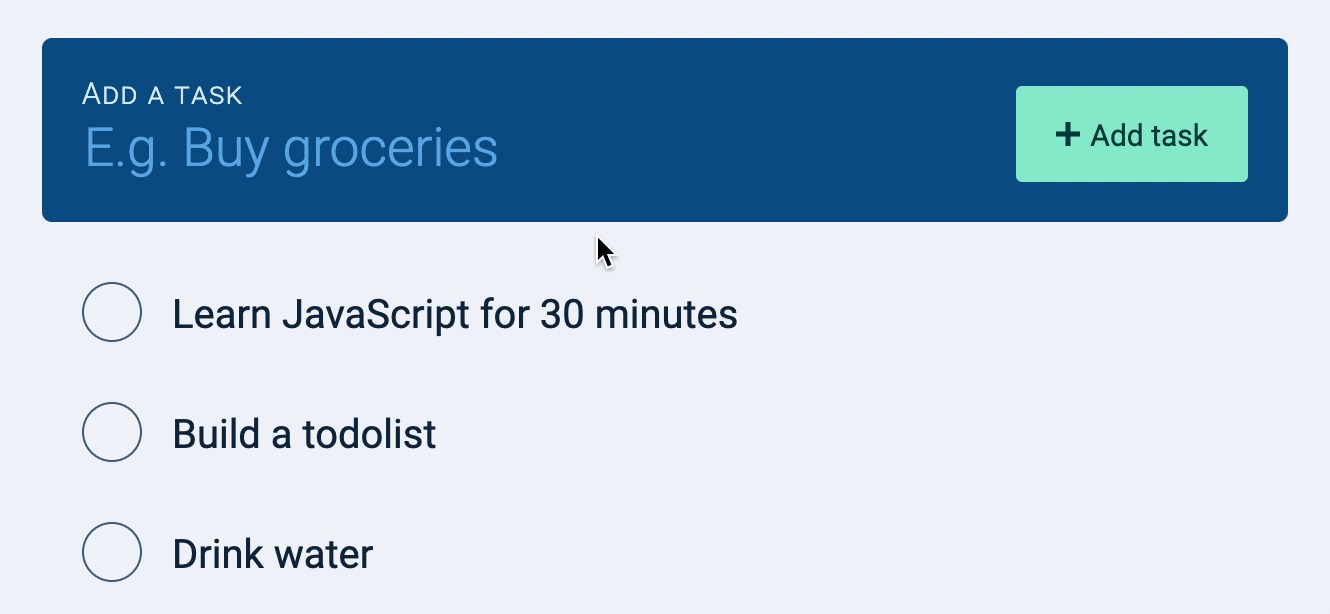The width and height of the screenshot is (1330, 614).
Task: Select the circle icon beside Drink water
Action: click(x=112, y=552)
